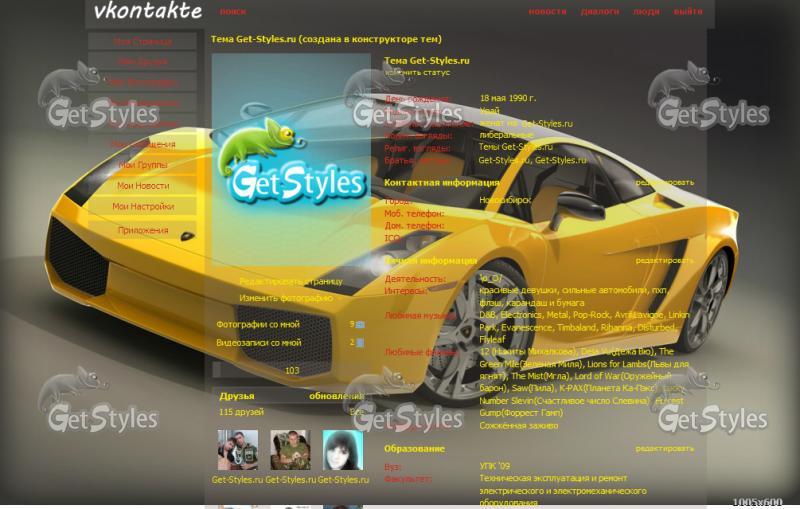
Task: Open Мои Группы in the sidebar
Action: (143, 165)
